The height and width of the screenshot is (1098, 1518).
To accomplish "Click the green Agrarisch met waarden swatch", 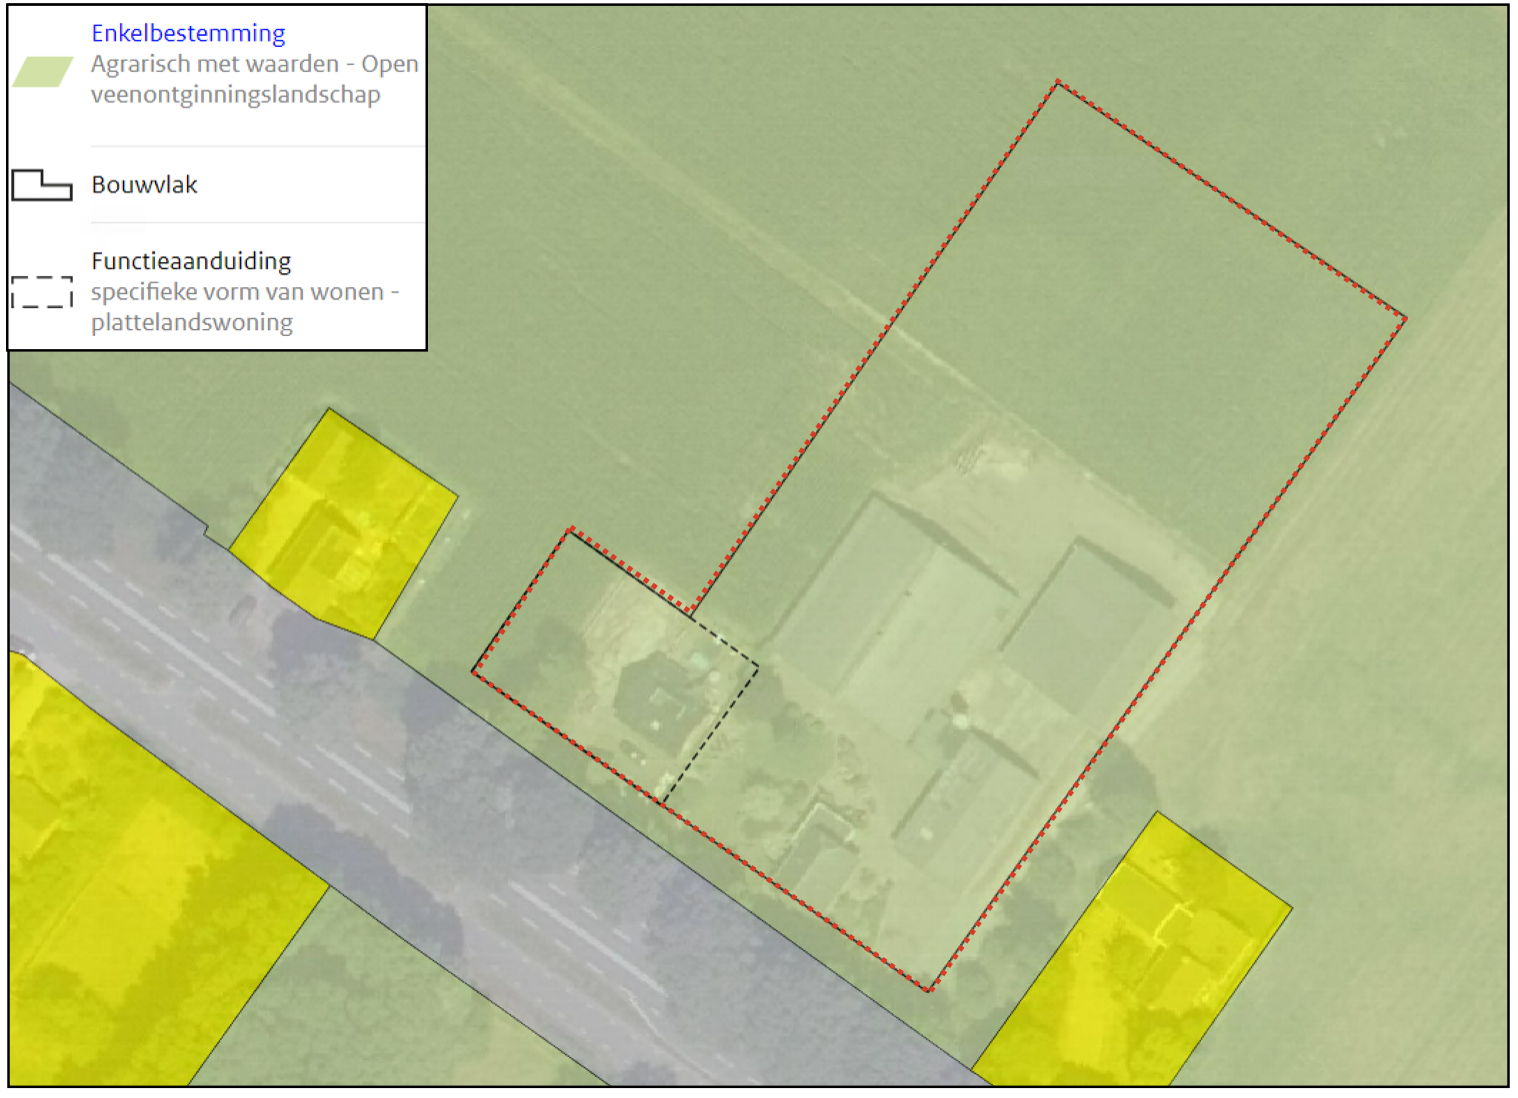I will [x=42, y=72].
